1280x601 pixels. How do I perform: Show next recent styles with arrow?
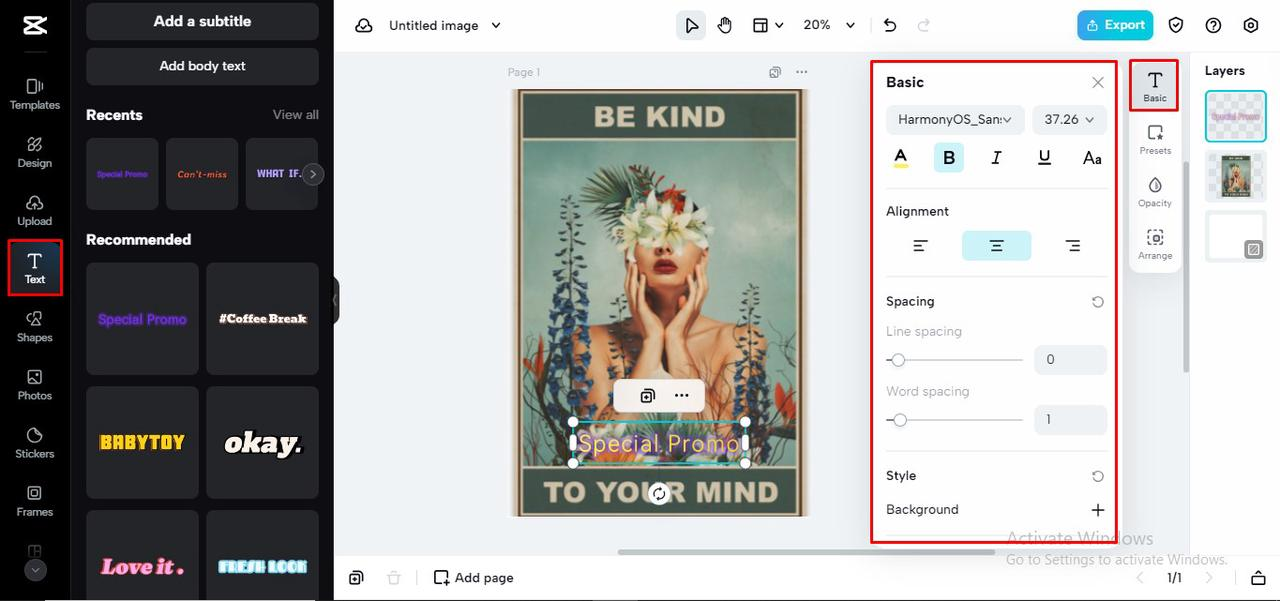pyautogui.click(x=313, y=174)
